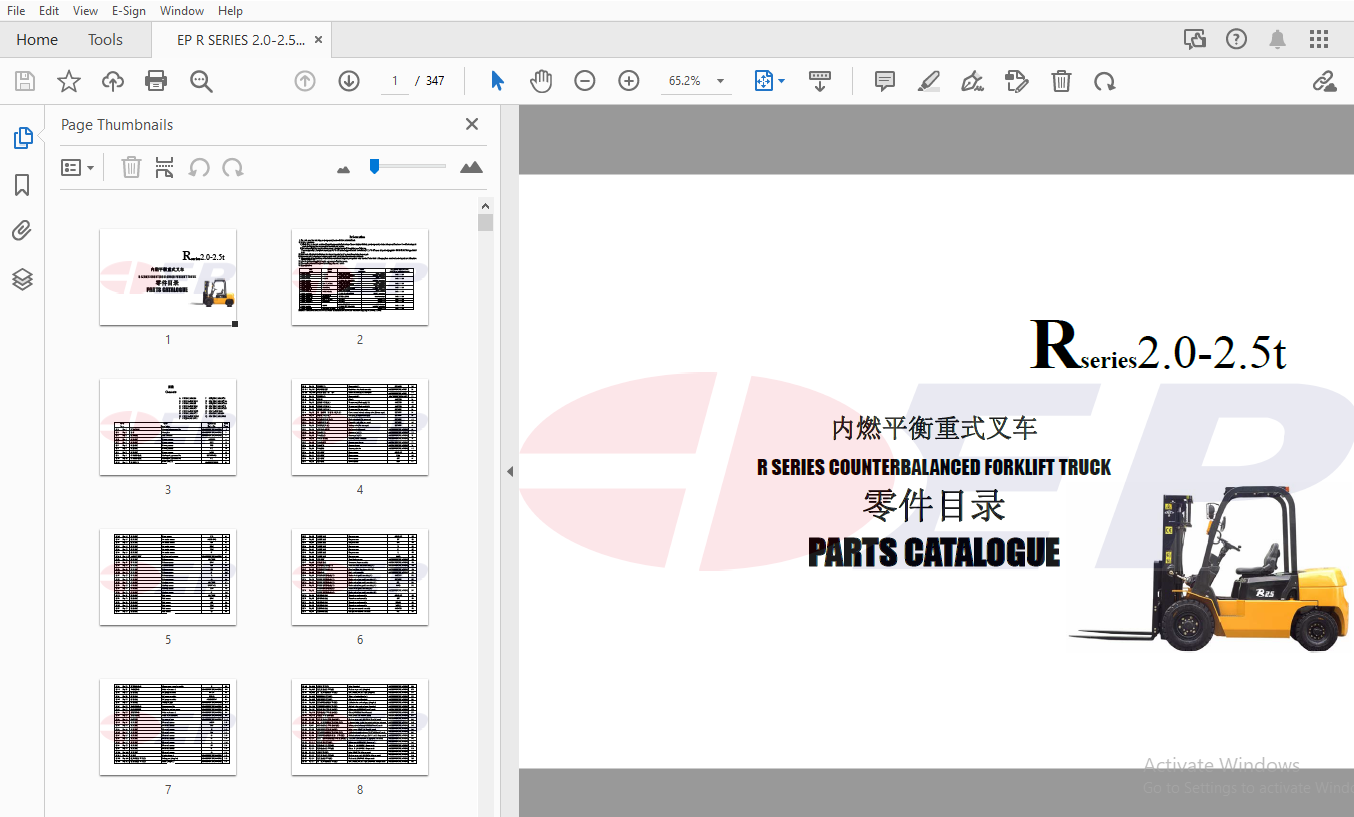The height and width of the screenshot is (817, 1354).
Task: Open the Window menu
Action: click(182, 10)
